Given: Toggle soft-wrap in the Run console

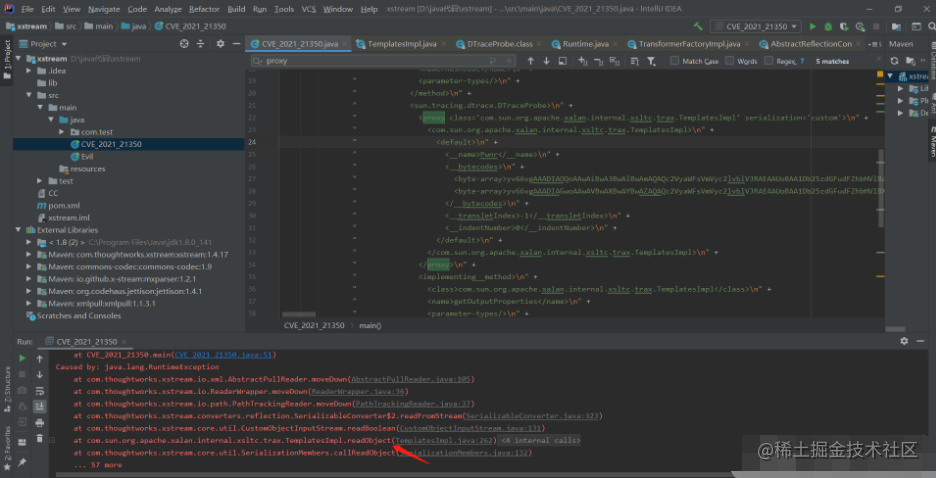Looking at the screenshot, I should tap(39, 391).
